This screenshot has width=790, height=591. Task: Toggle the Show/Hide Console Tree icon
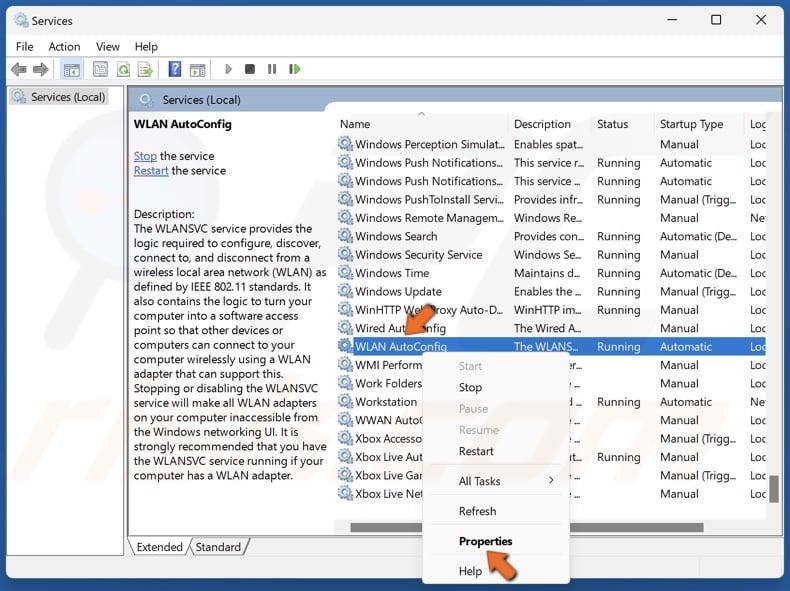tap(72, 69)
